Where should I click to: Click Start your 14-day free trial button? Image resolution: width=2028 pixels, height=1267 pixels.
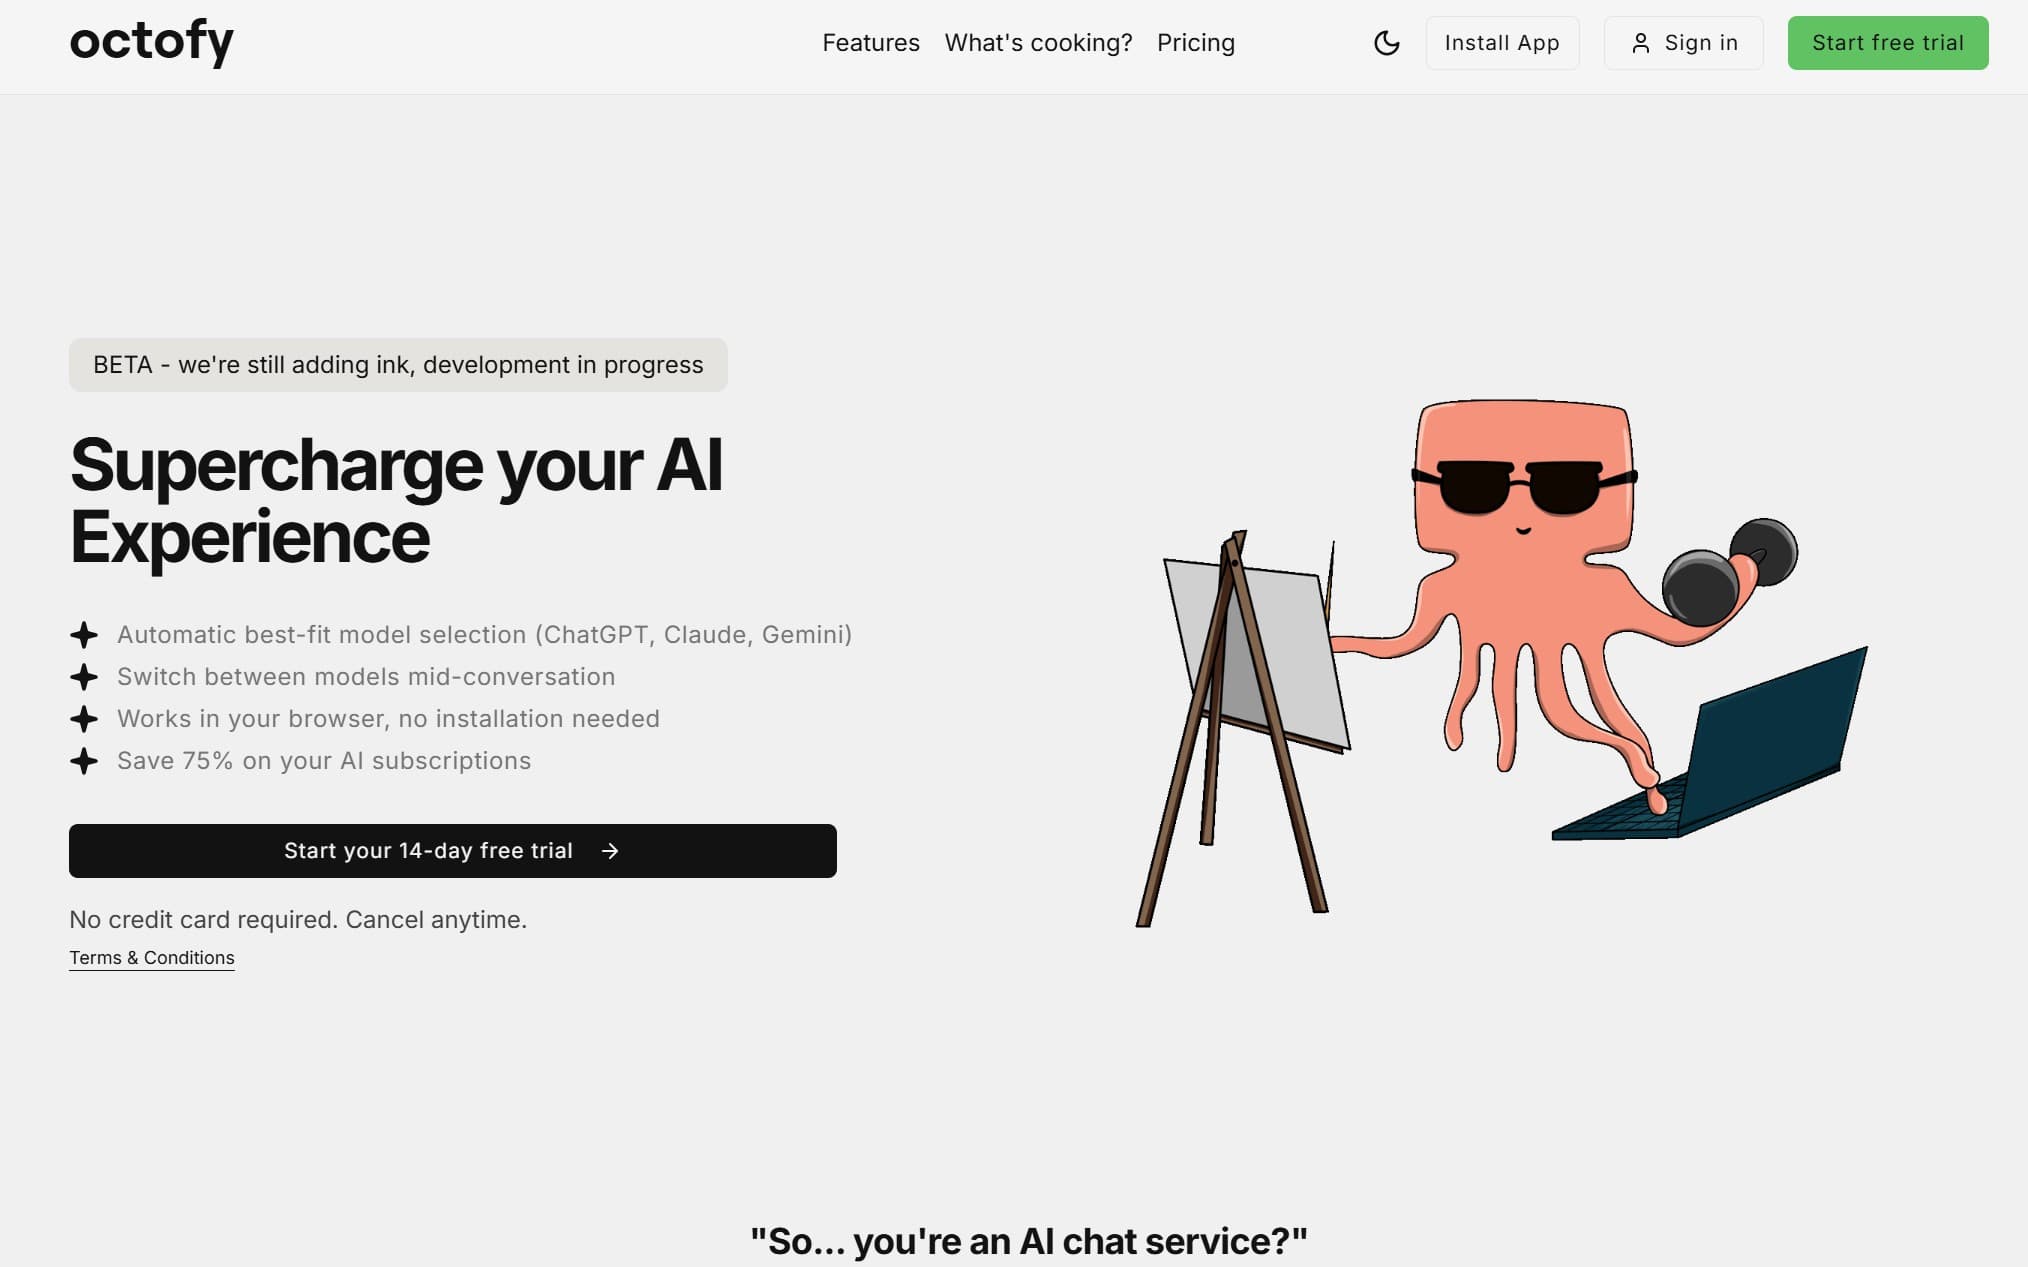pyautogui.click(x=453, y=851)
